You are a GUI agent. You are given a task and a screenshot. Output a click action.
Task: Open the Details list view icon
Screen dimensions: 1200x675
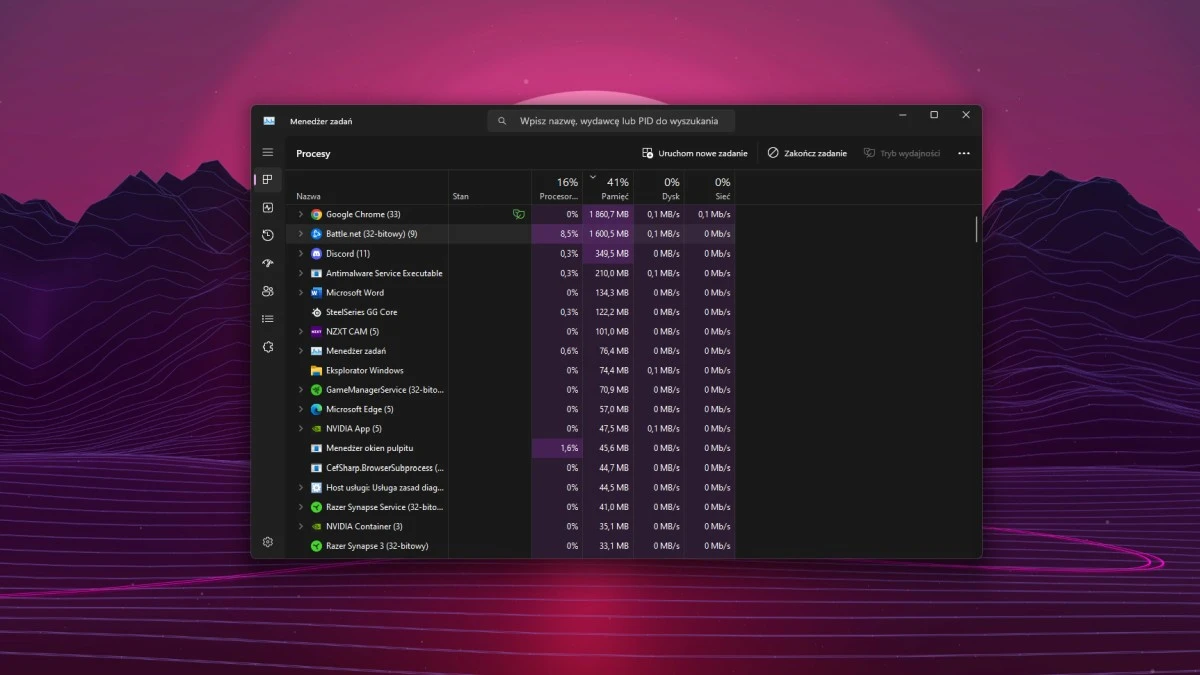pos(267,318)
